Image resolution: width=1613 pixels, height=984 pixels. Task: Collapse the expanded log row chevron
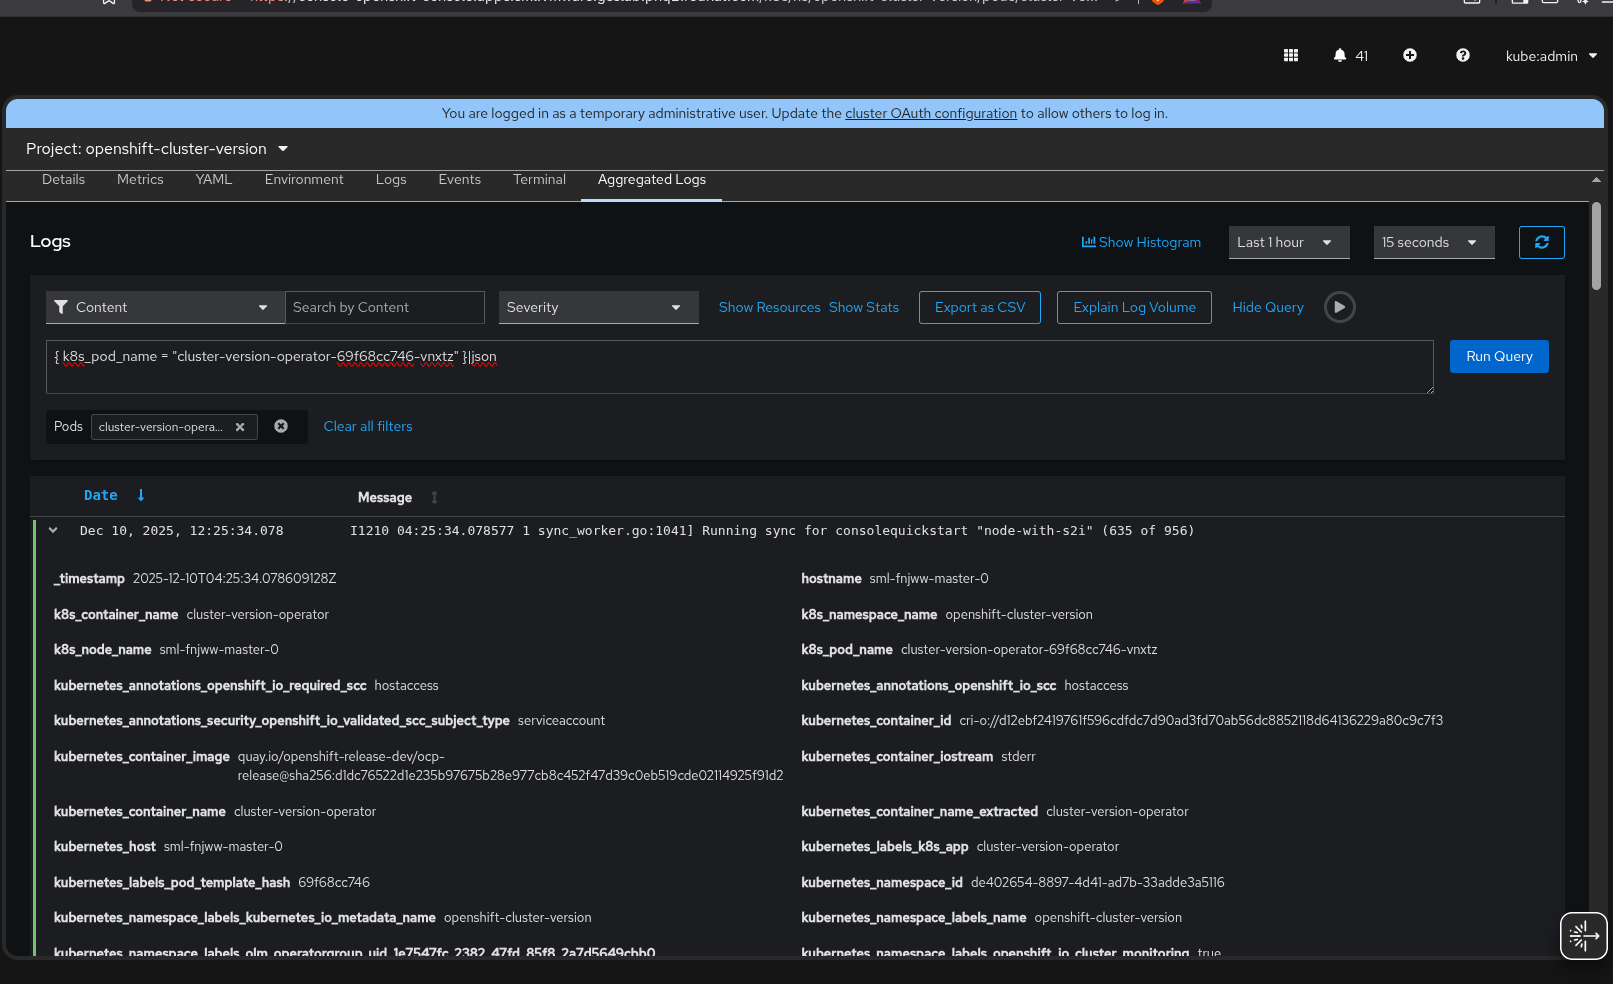(53, 531)
